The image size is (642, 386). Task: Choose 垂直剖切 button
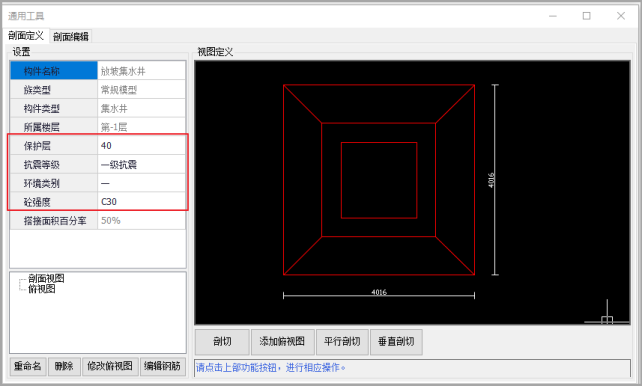[x=396, y=341]
